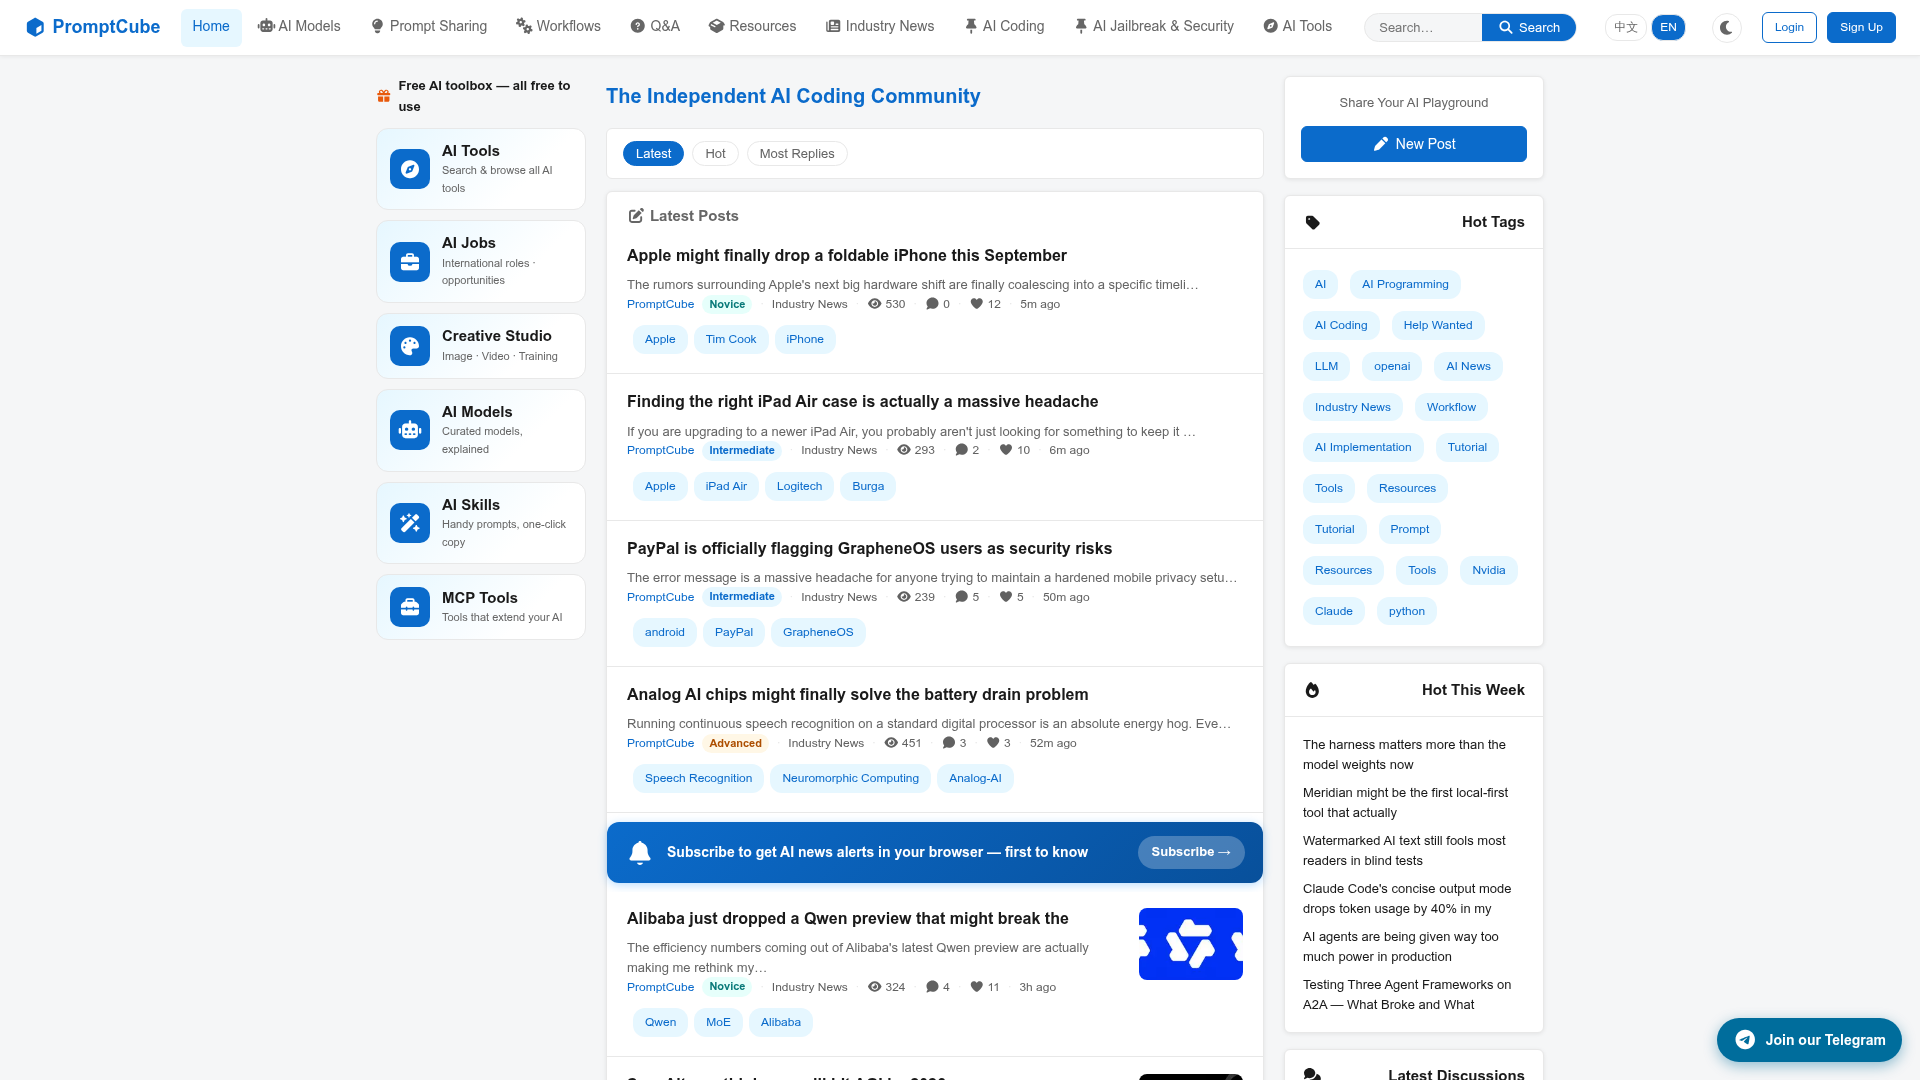This screenshot has height=1080, width=1920.
Task: Click the bell icon in subscribe banner
Action: point(640,852)
